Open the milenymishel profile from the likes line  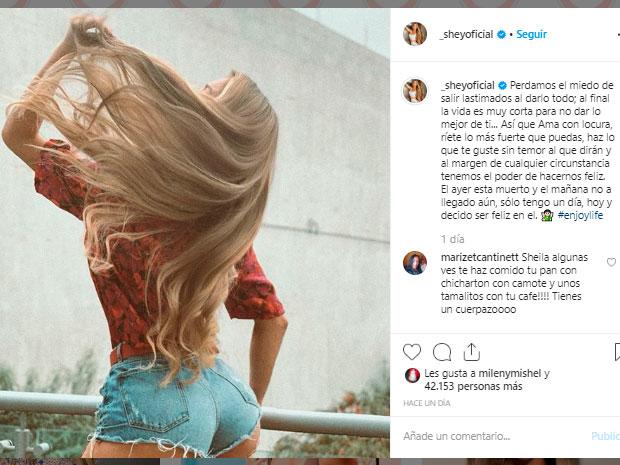coord(510,373)
